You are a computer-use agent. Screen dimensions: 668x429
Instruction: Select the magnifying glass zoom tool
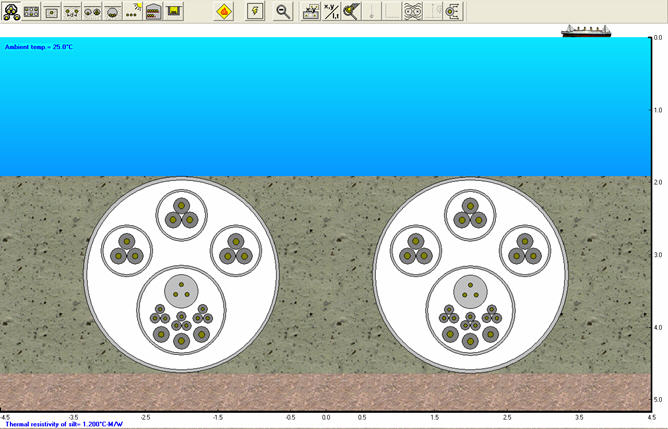pos(283,11)
